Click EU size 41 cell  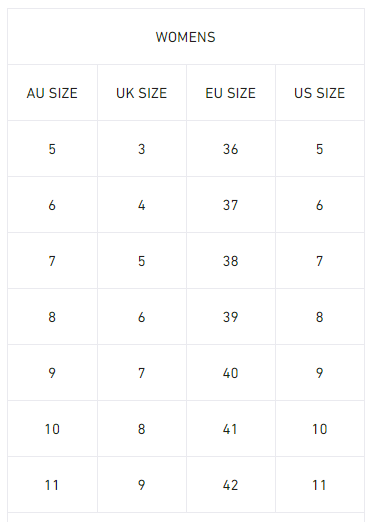point(231,429)
